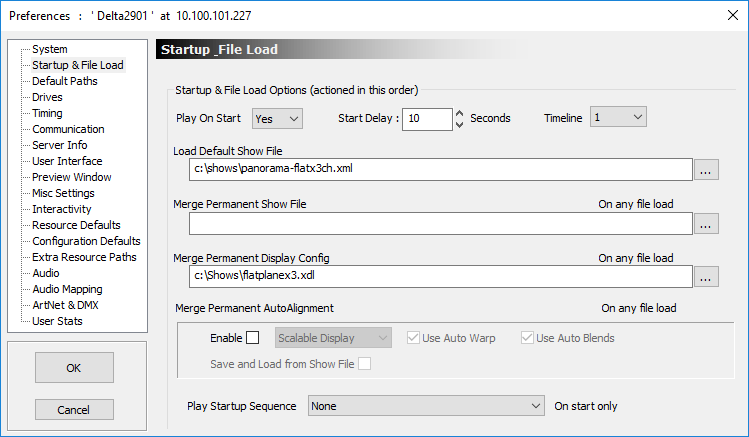Screen dimensions: 749x437
Task: Browse for Merge Permanent Show File
Action: click(x=706, y=224)
